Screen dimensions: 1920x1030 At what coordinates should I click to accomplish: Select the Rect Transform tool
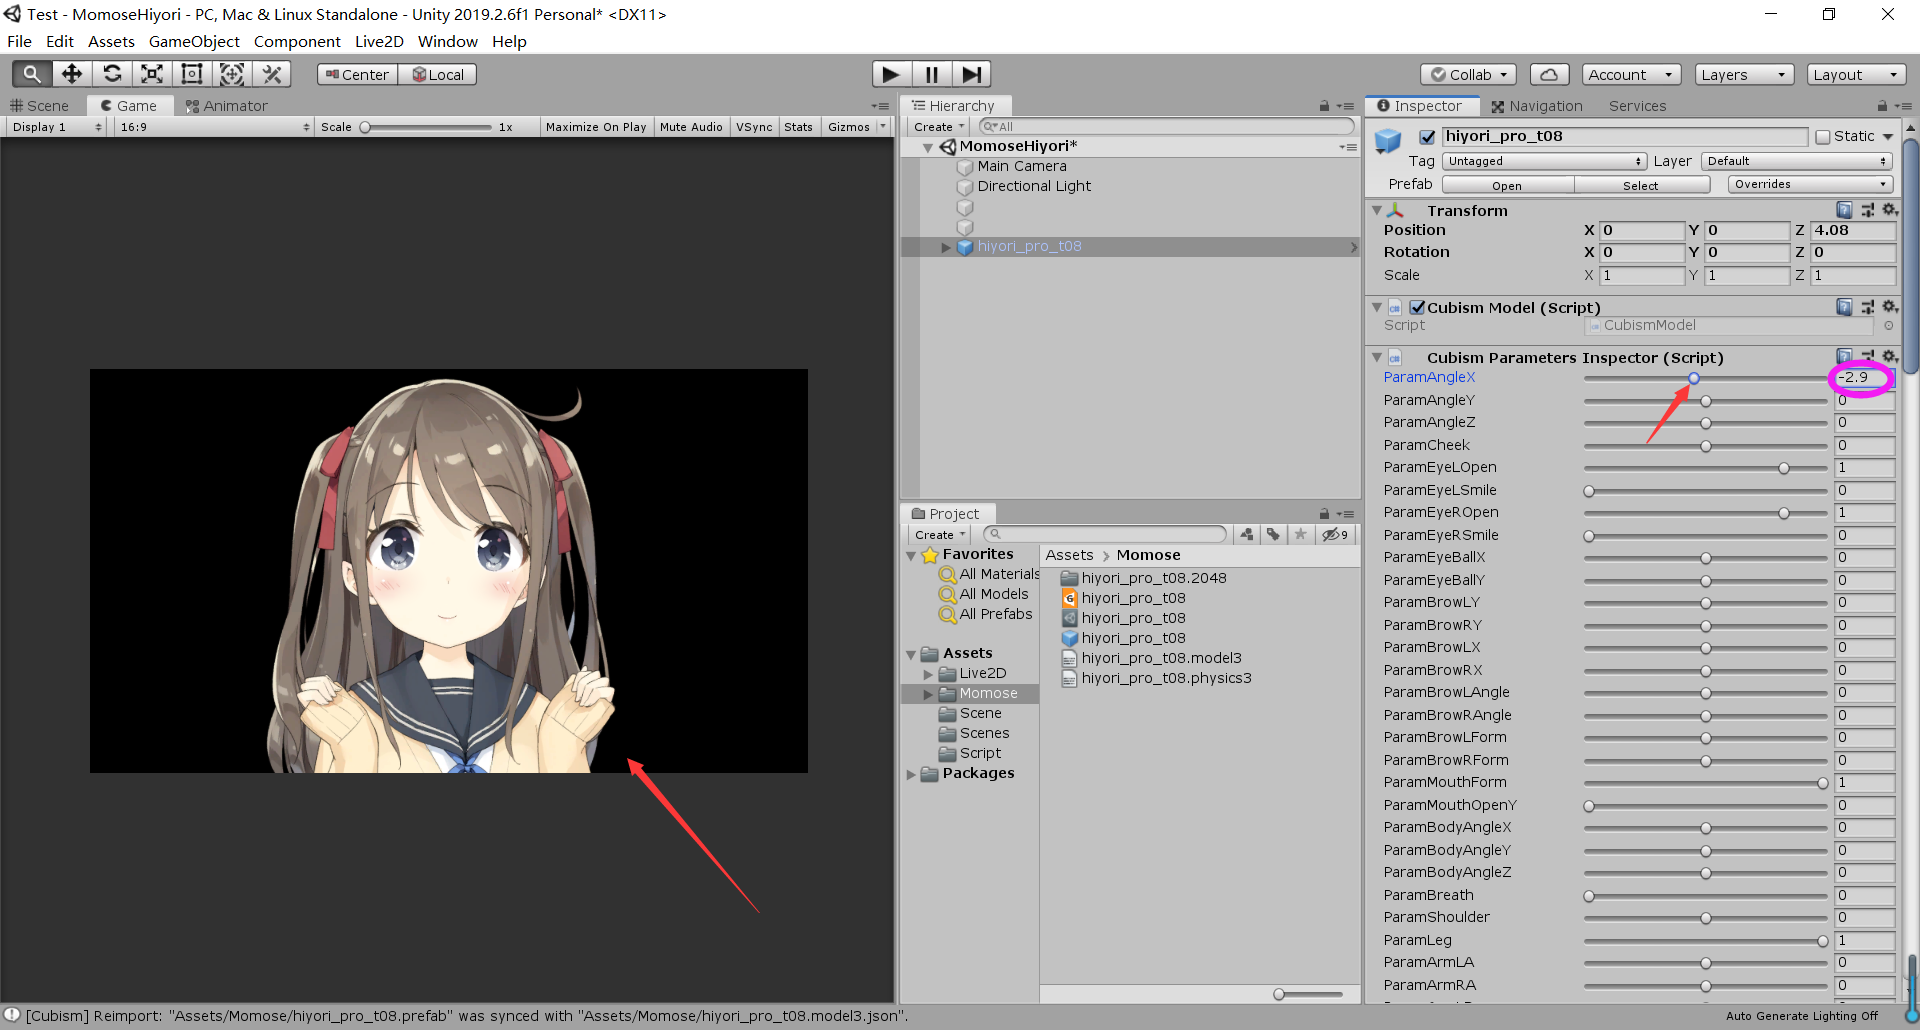[192, 74]
